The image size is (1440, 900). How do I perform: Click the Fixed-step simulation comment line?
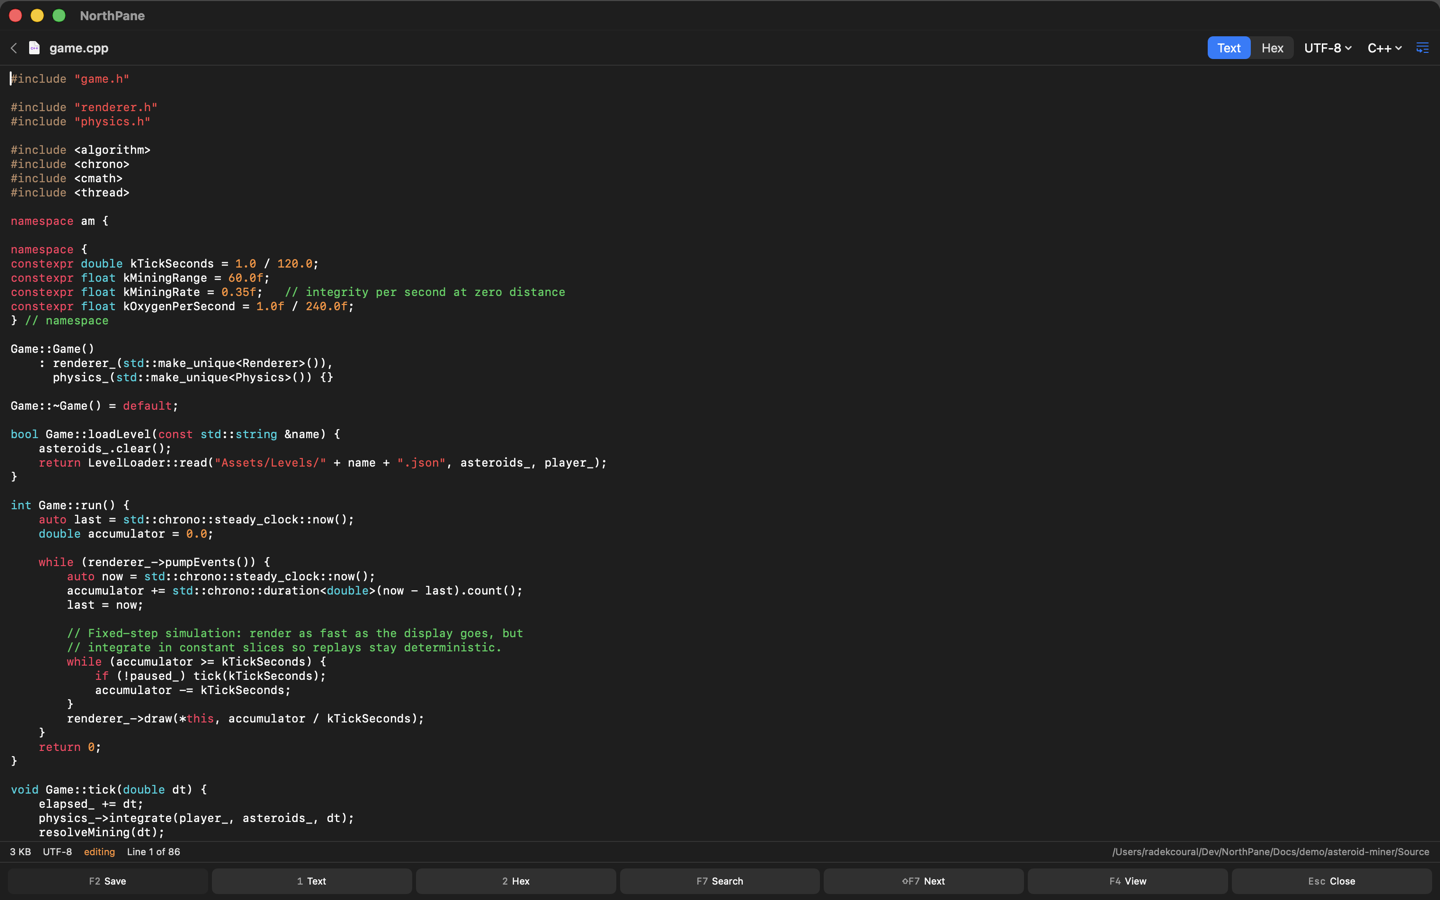(295, 633)
